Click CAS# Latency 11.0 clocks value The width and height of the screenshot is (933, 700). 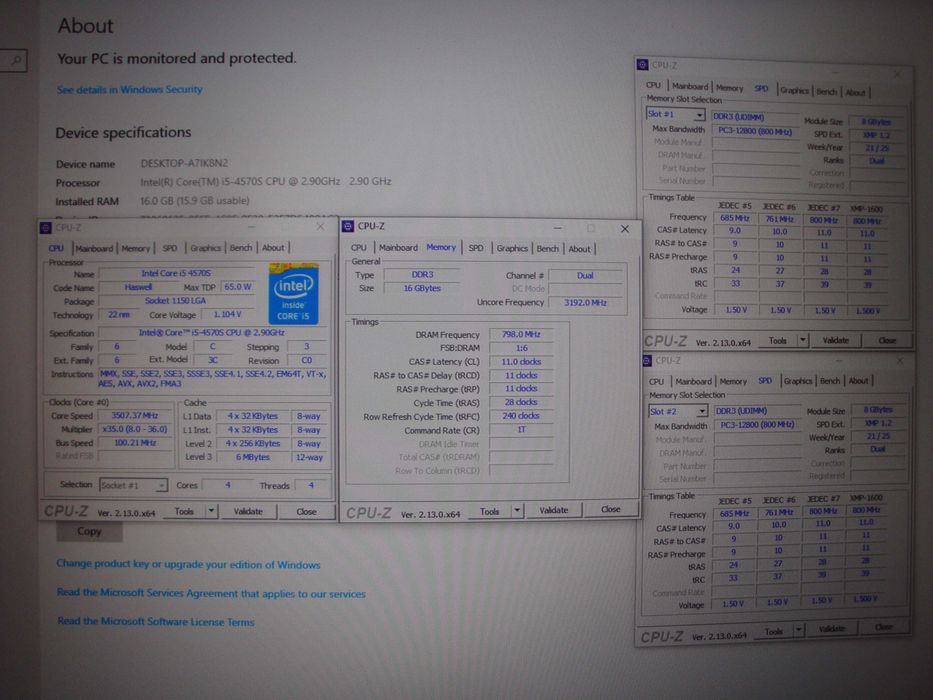(521, 361)
